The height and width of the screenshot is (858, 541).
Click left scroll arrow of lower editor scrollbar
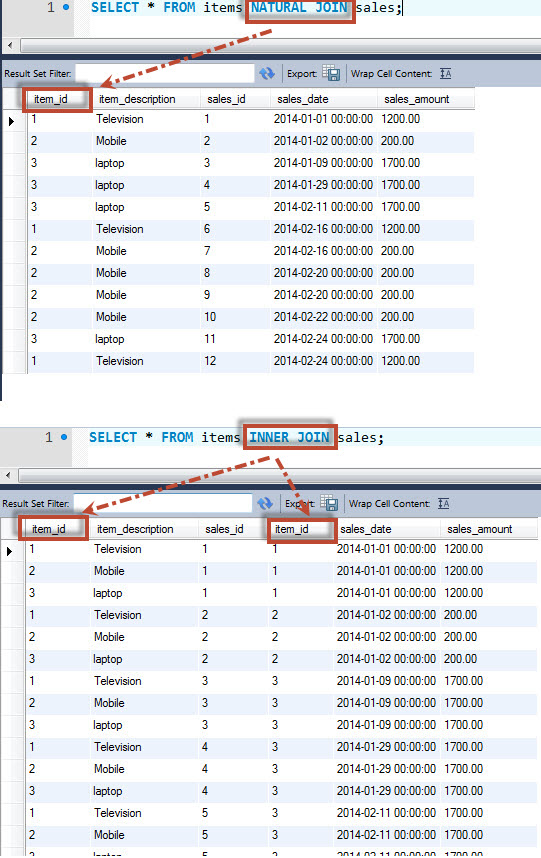tap(8, 475)
